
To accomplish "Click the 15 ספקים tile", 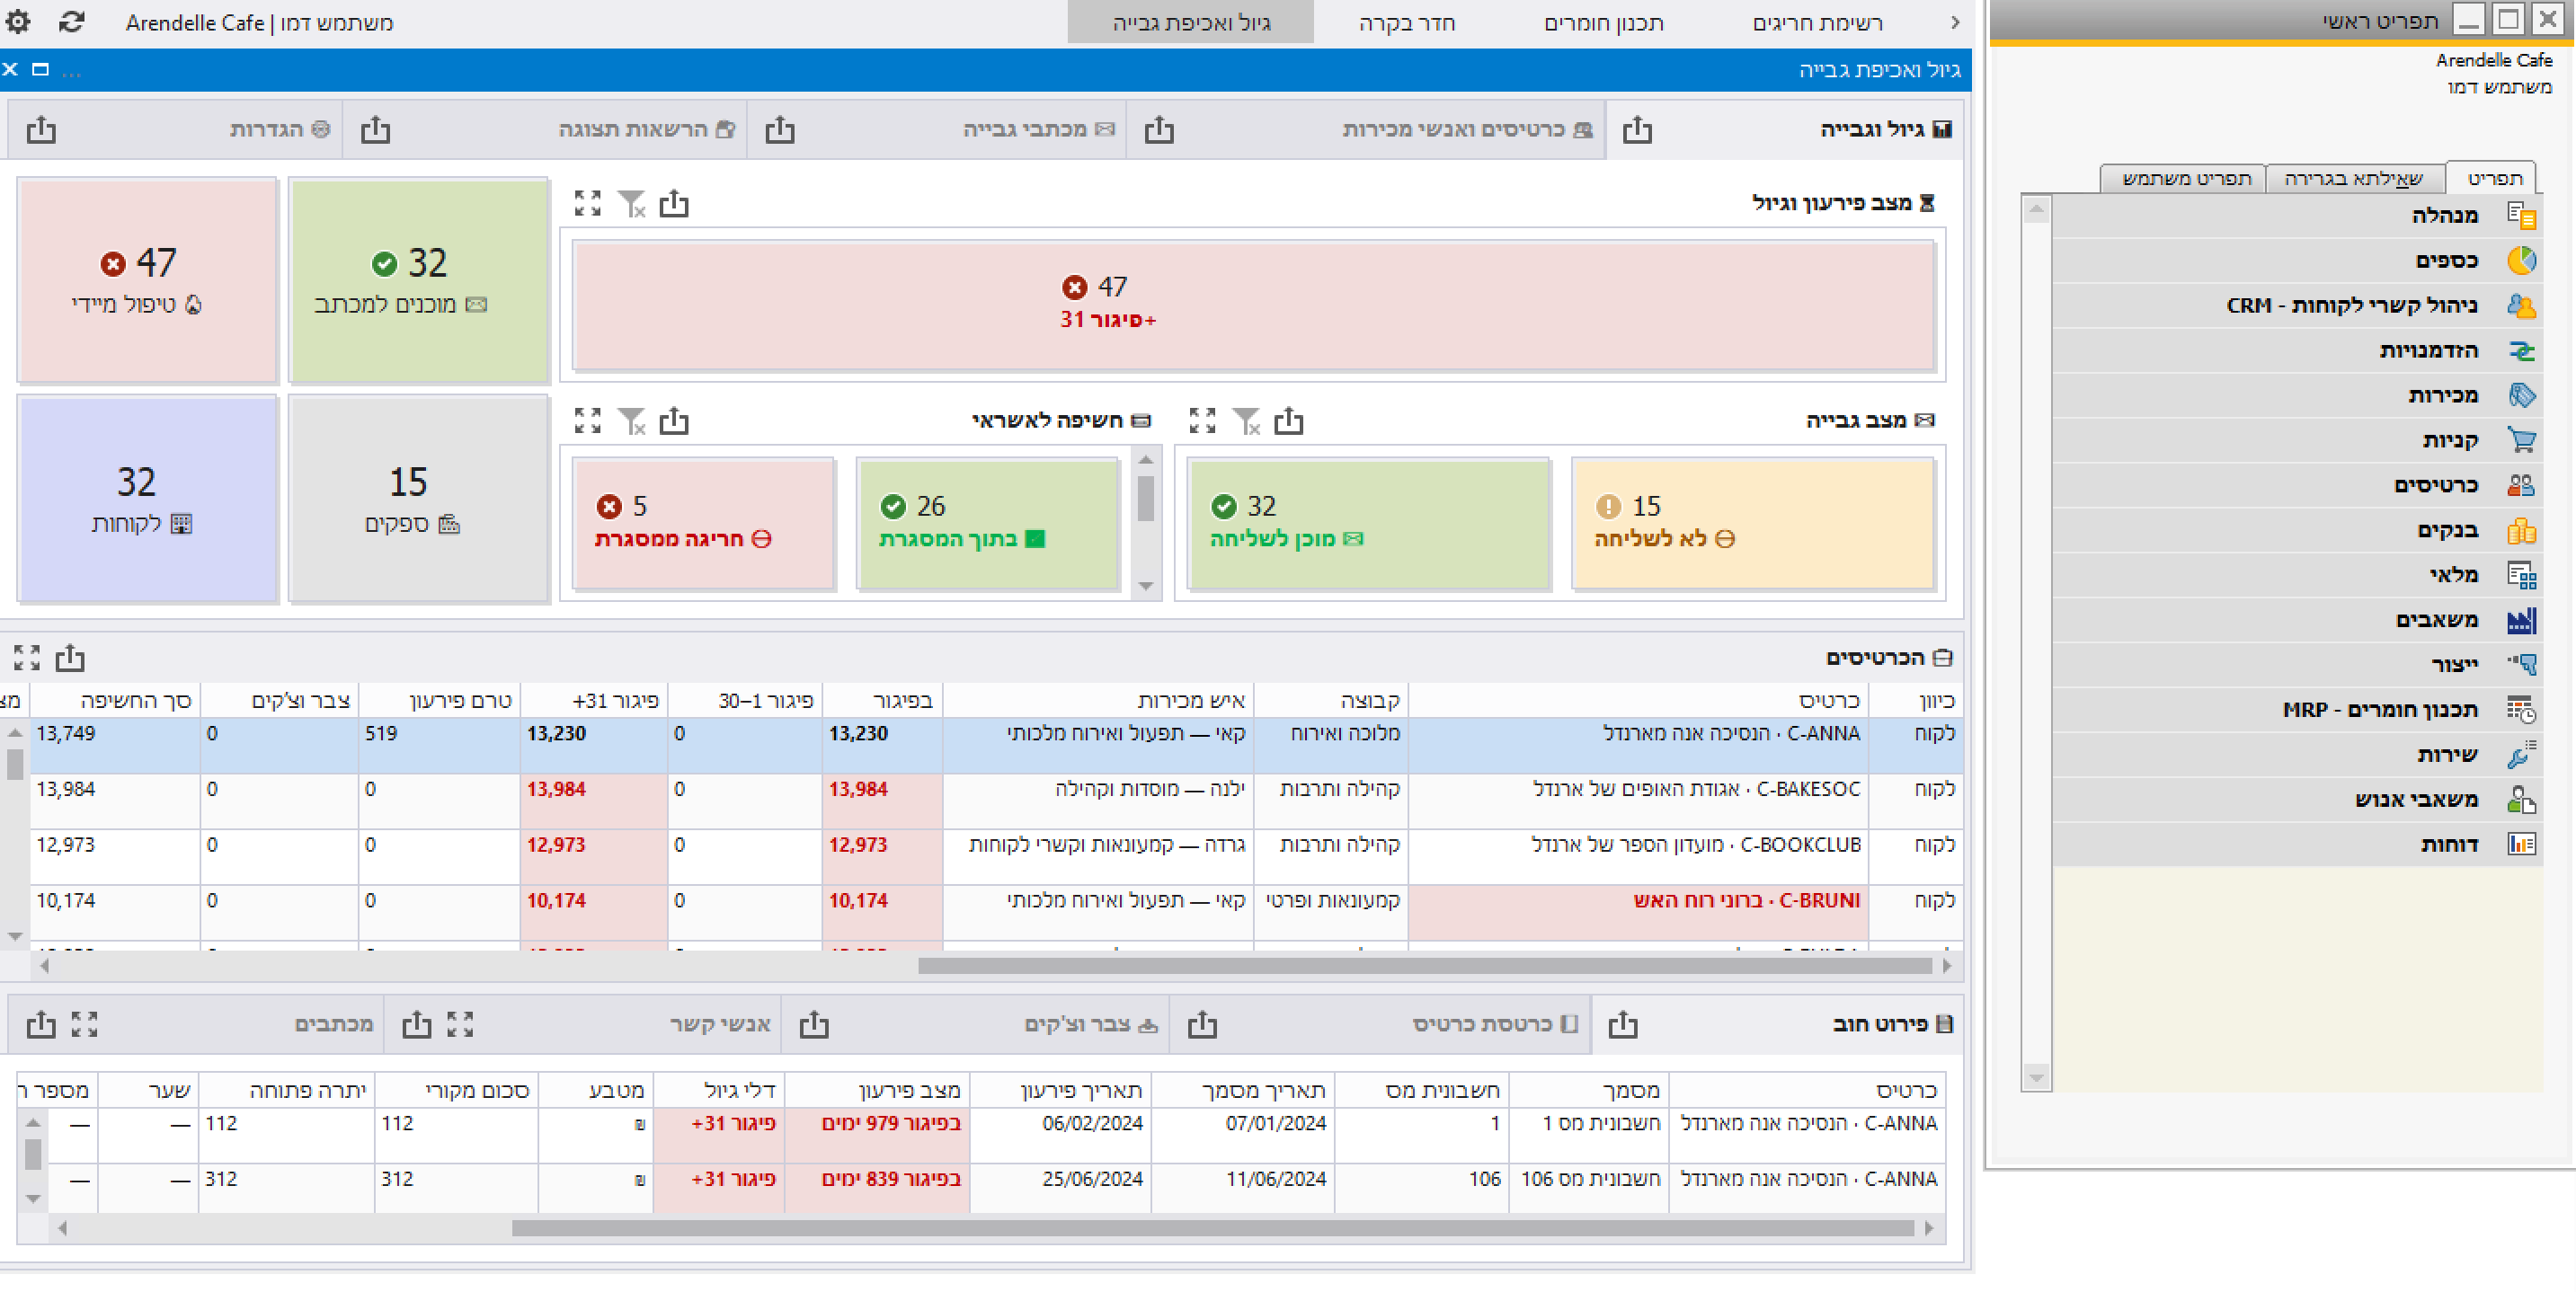I will tap(419, 499).
